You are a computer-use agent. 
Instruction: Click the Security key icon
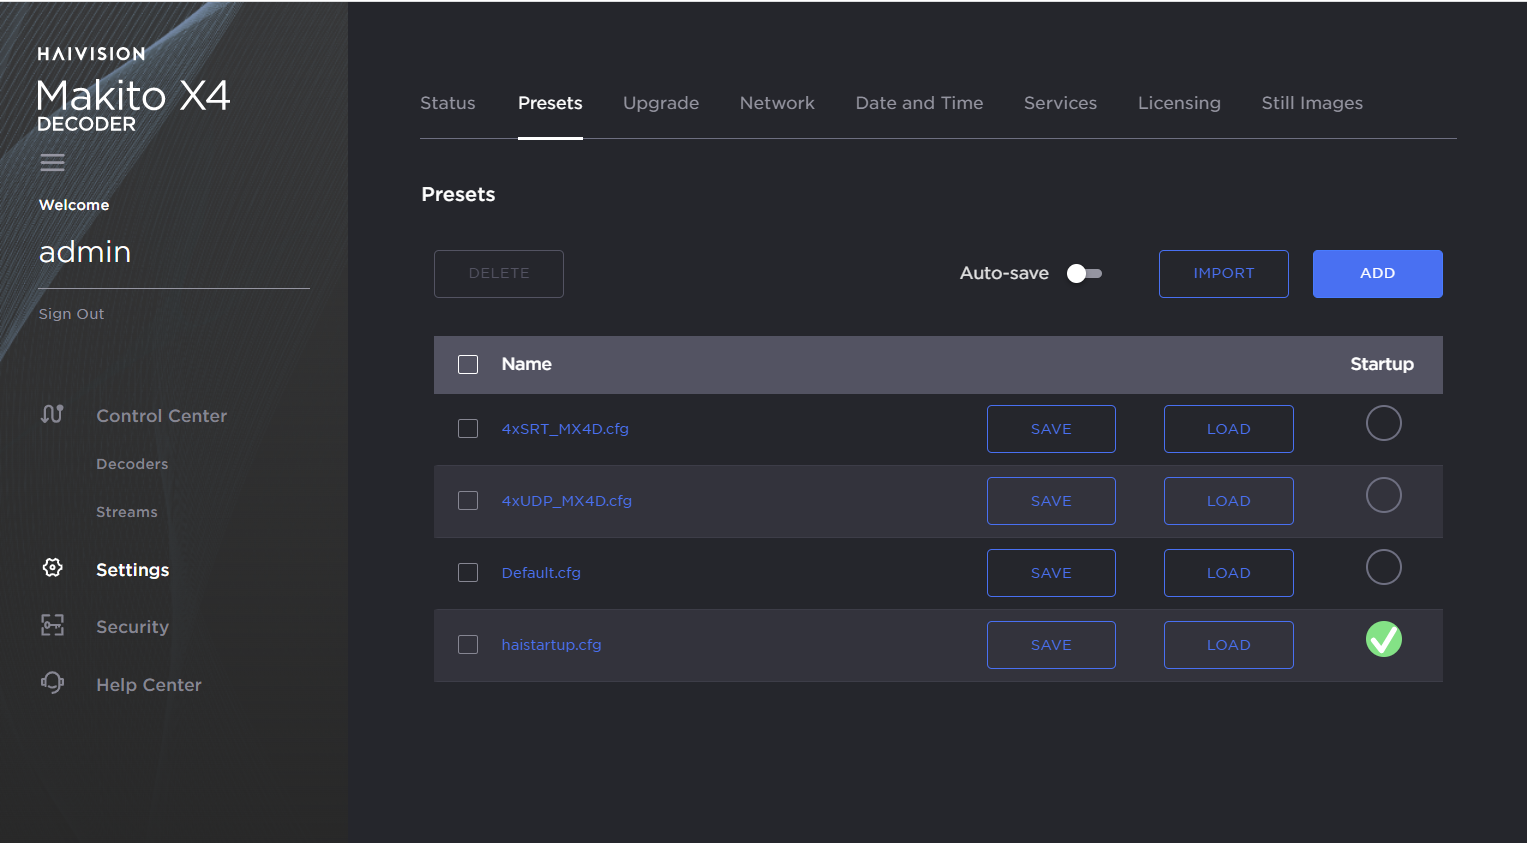pos(52,625)
